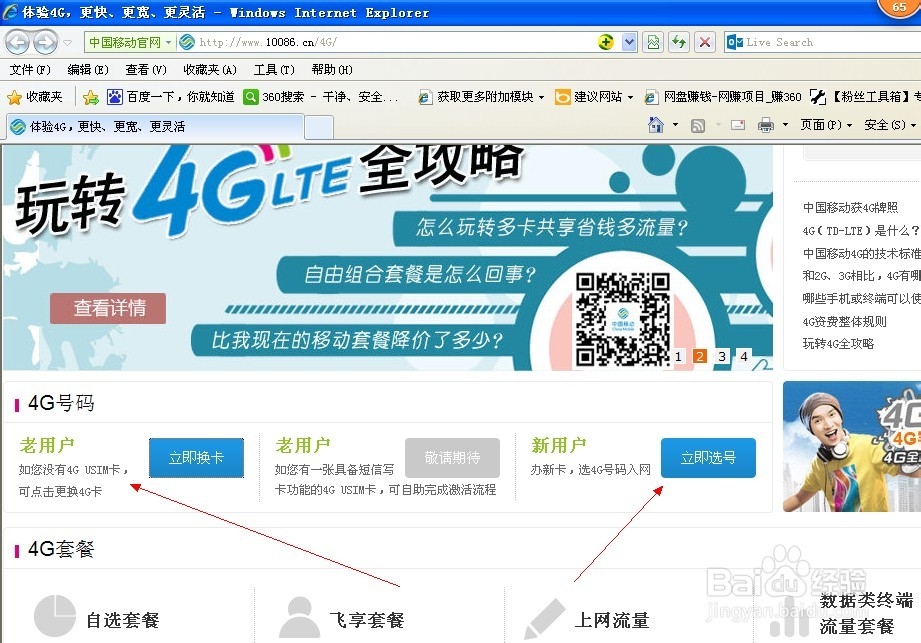Open the 4G(TD-LTE)是什么 link
The width and height of the screenshot is (921, 643).
point(861,230)
